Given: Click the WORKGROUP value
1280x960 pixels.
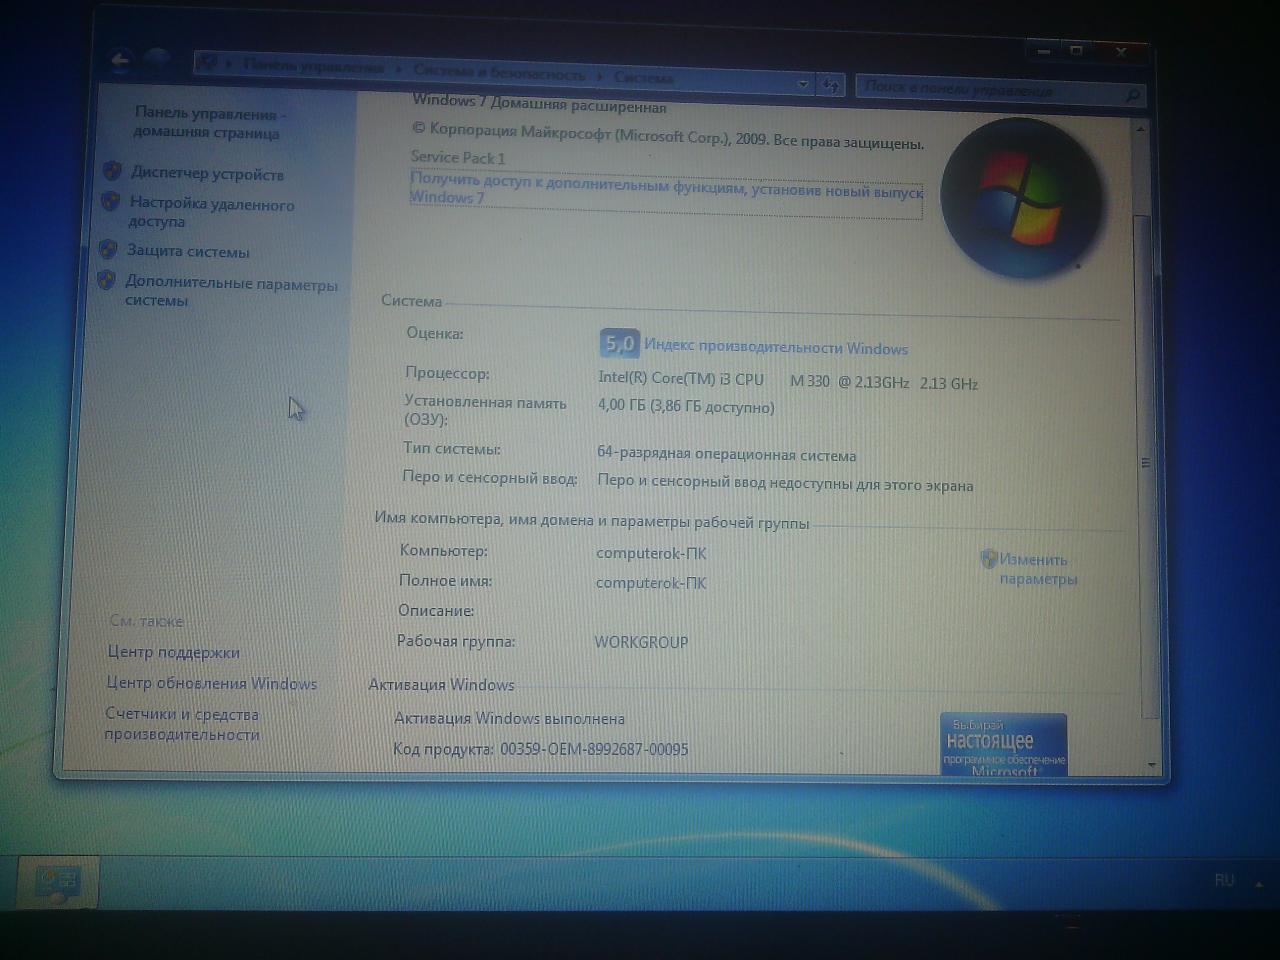Looking at the screenshot, I should click(x=641, y=642).
